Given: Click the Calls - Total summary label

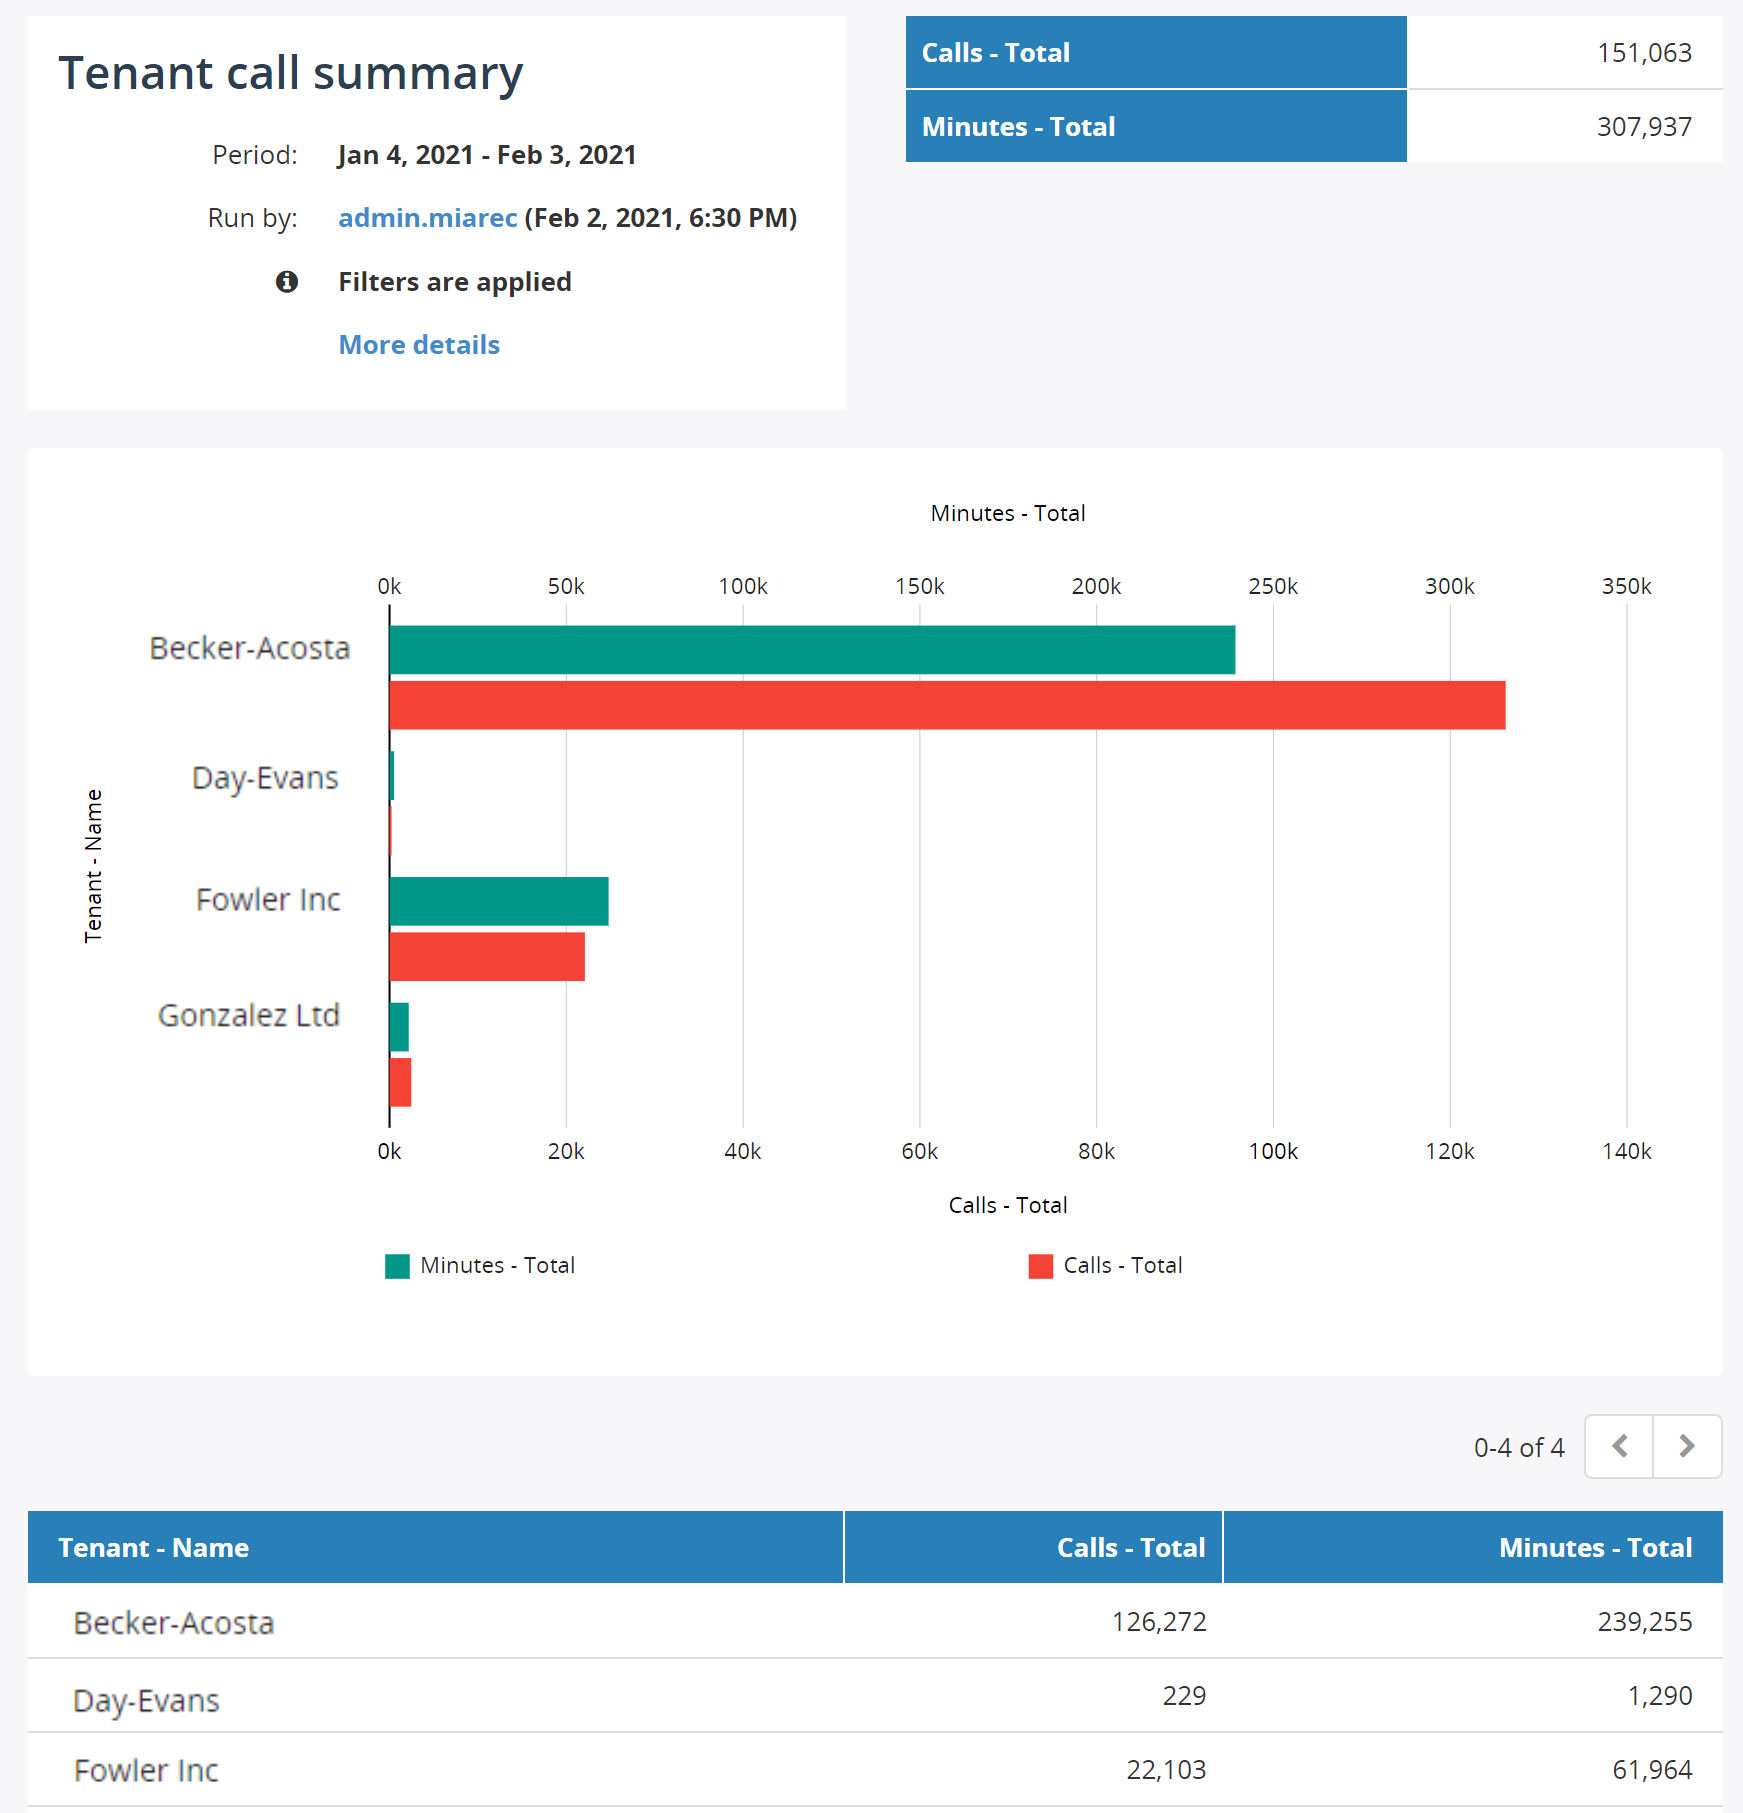Looking at the screenshot, I should click(x=996, y=53).
